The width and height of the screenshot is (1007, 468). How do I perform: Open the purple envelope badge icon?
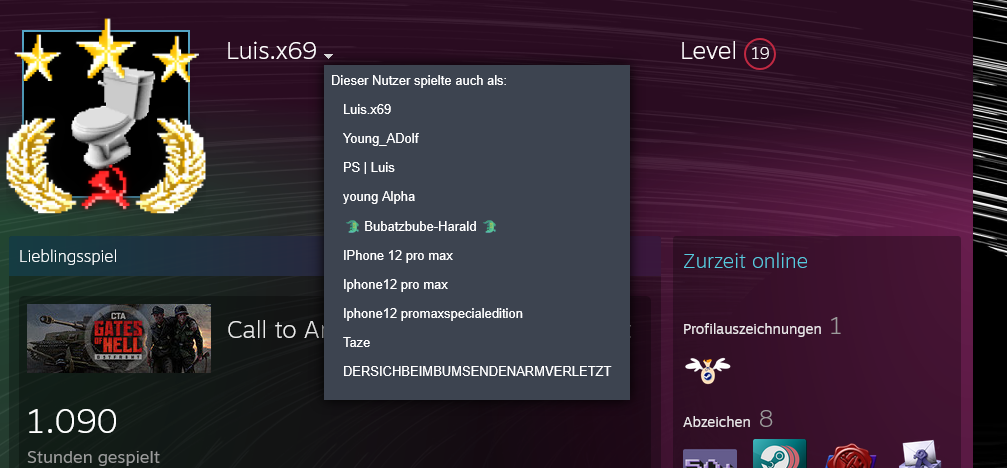click(918, 455)
